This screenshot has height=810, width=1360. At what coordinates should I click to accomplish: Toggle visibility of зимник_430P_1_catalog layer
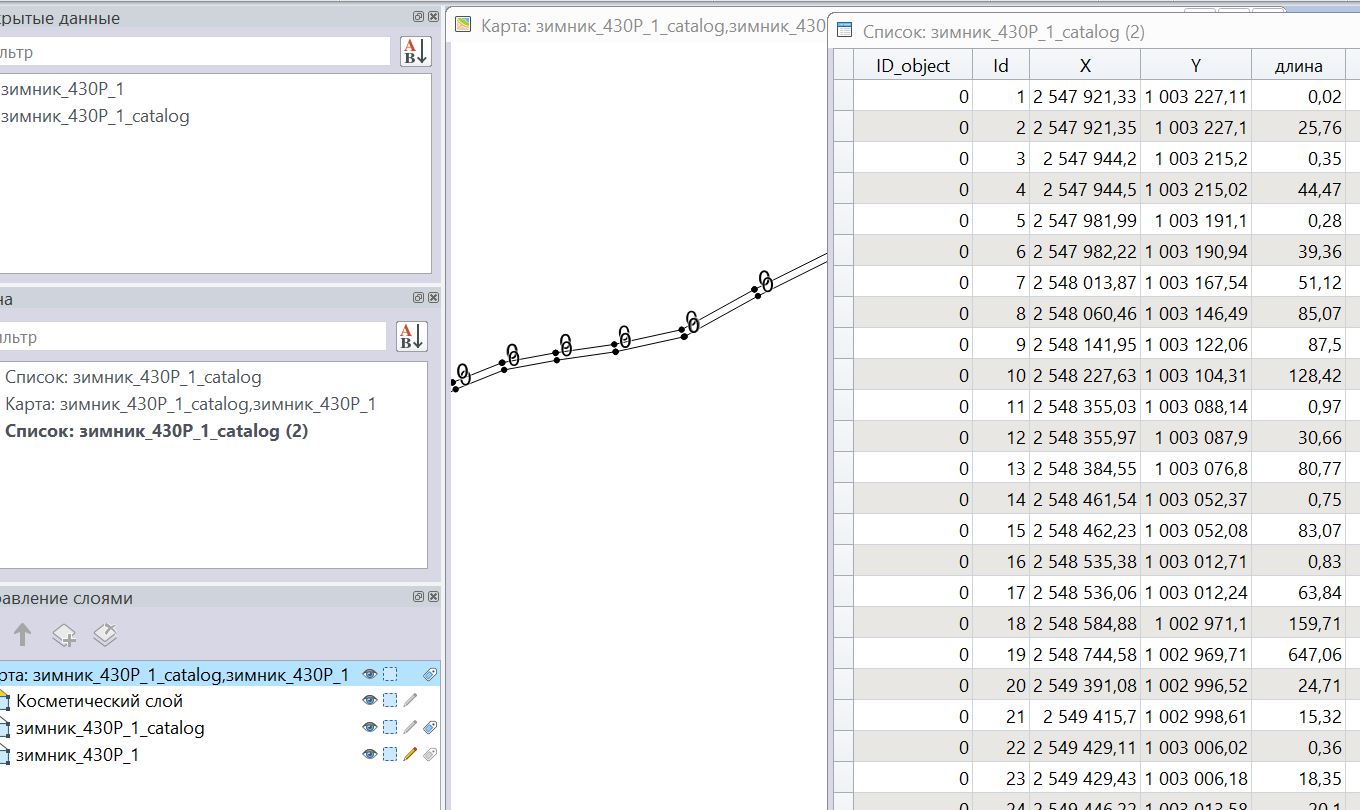370,728
